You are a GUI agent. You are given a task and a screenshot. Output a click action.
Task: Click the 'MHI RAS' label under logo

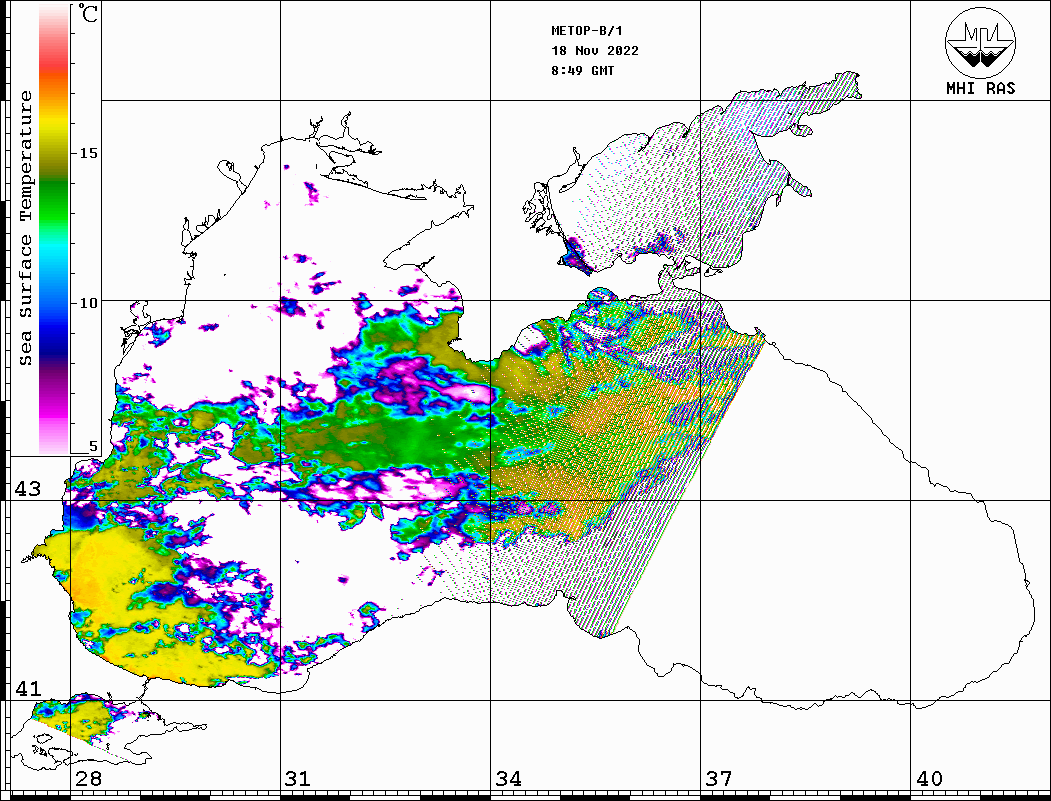tap(981, 88)
